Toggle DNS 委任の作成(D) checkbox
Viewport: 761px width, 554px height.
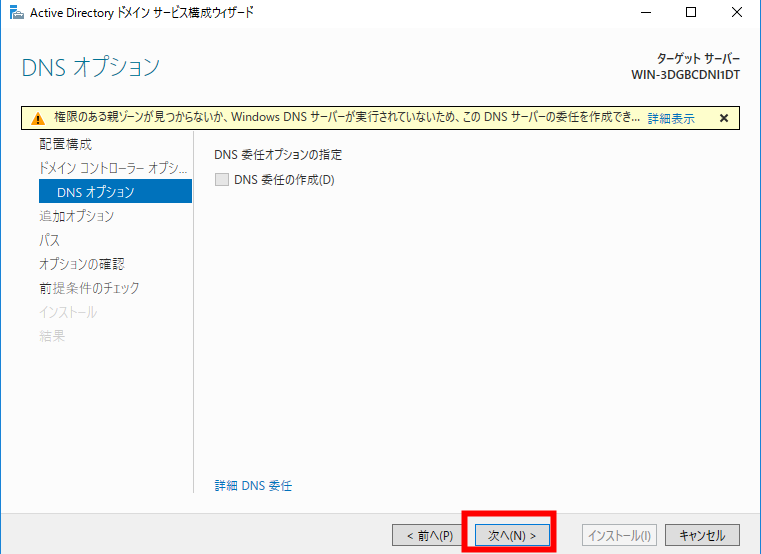point(222,180)
